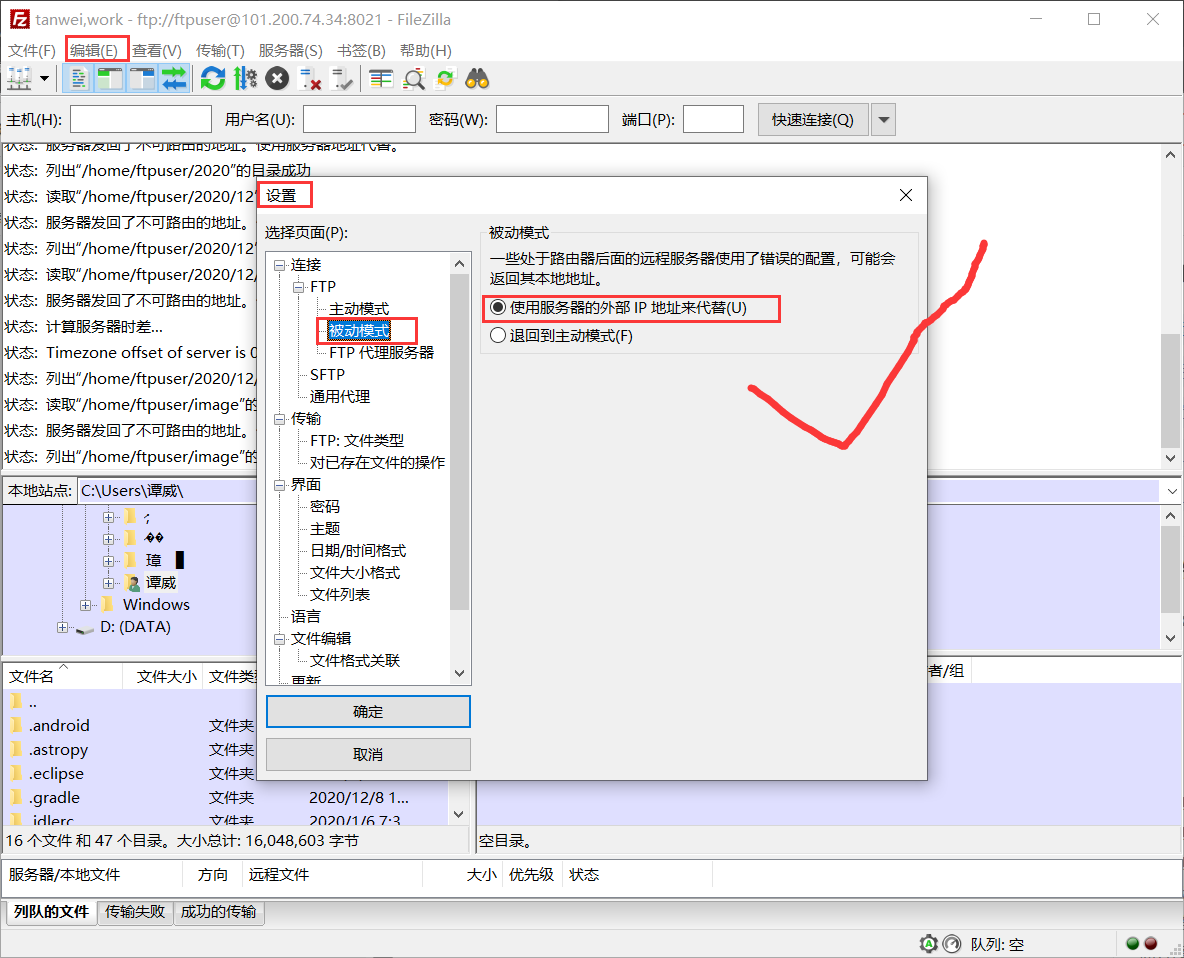
Task: Toggle directory comparison icon
Action: coord(414,79)
